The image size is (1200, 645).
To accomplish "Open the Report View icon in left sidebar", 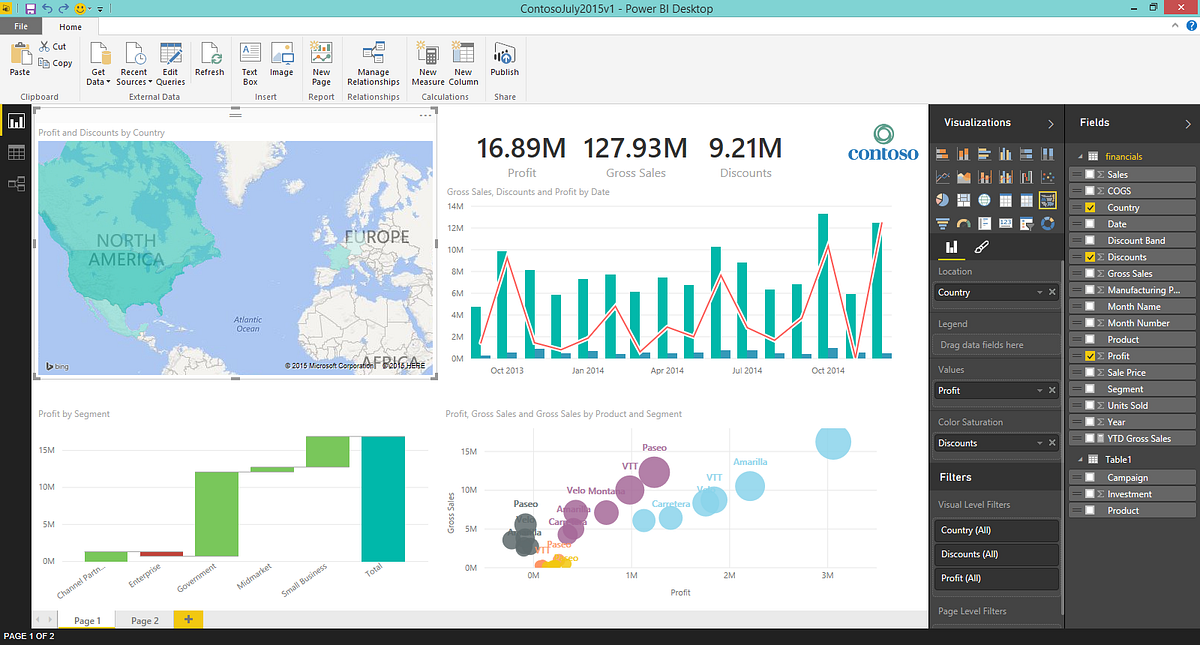I will point(15,120).
